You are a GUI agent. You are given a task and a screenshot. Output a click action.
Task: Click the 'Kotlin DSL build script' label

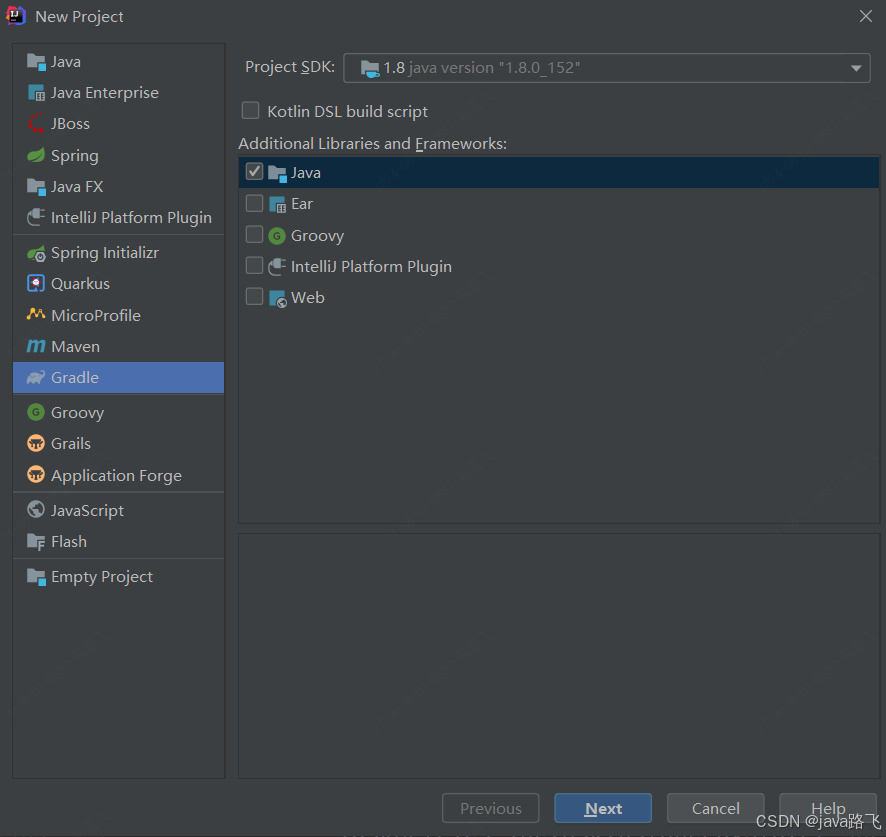[x=348, y=112]
